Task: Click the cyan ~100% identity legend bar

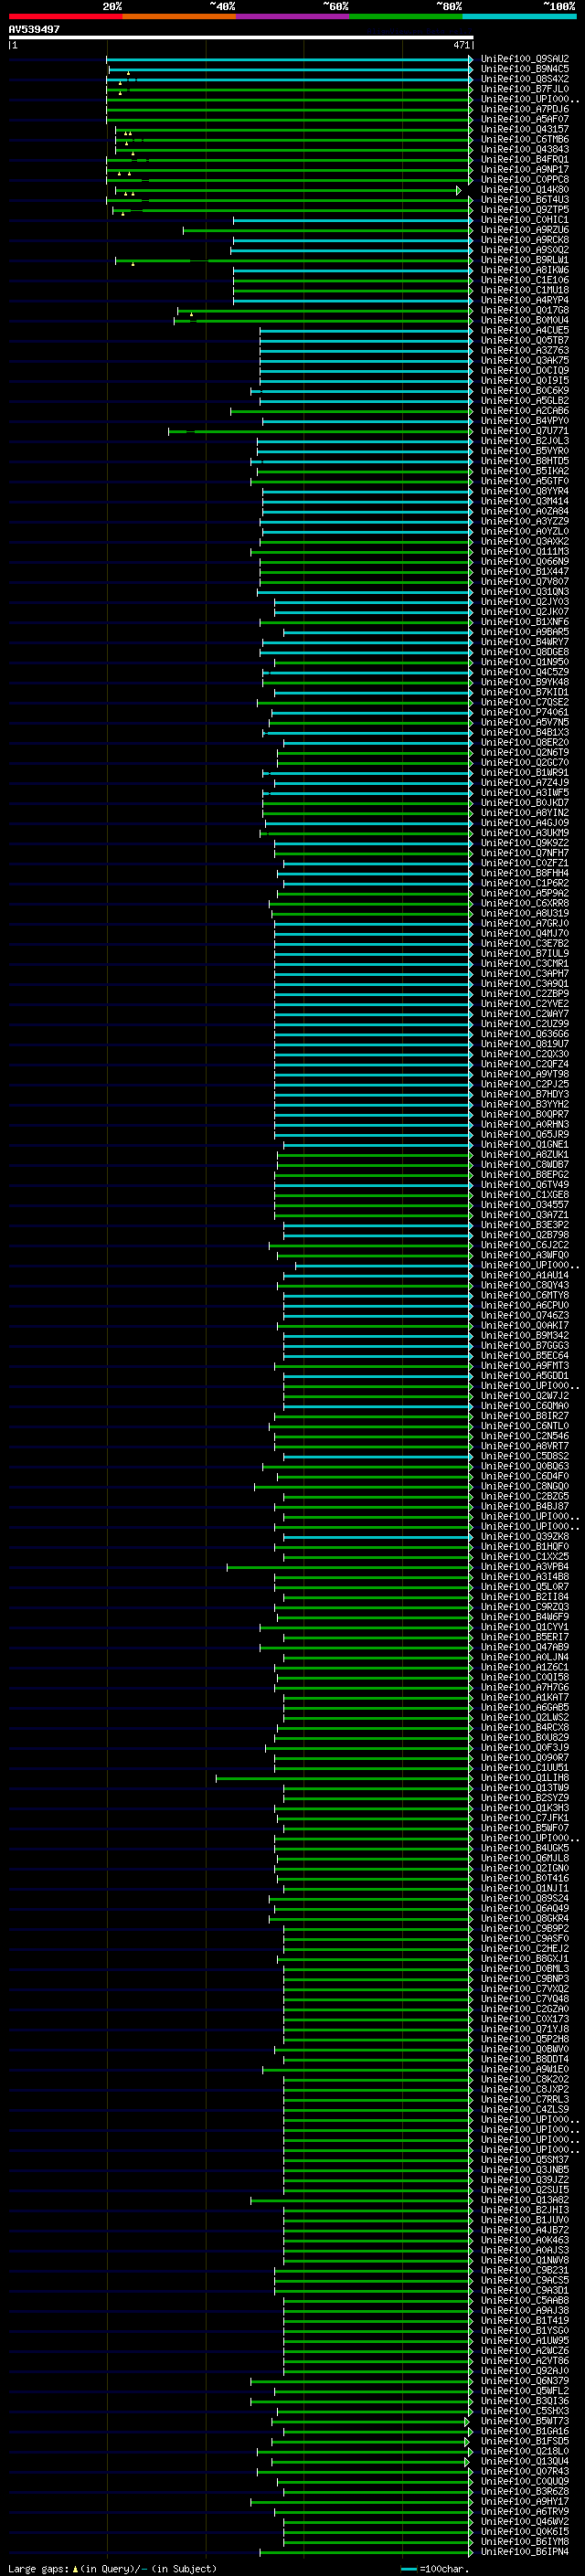Action: tap(520, 16)
